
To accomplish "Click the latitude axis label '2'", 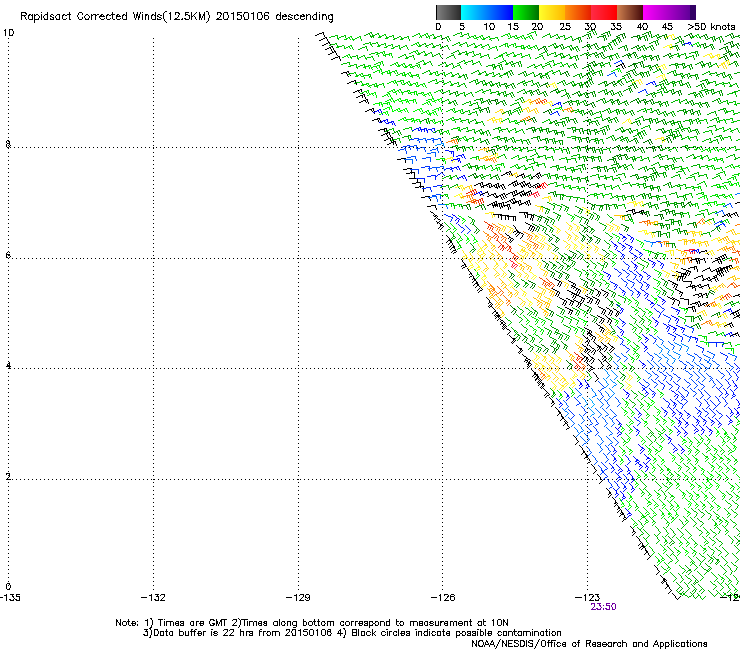I will [x=8, y=476].
